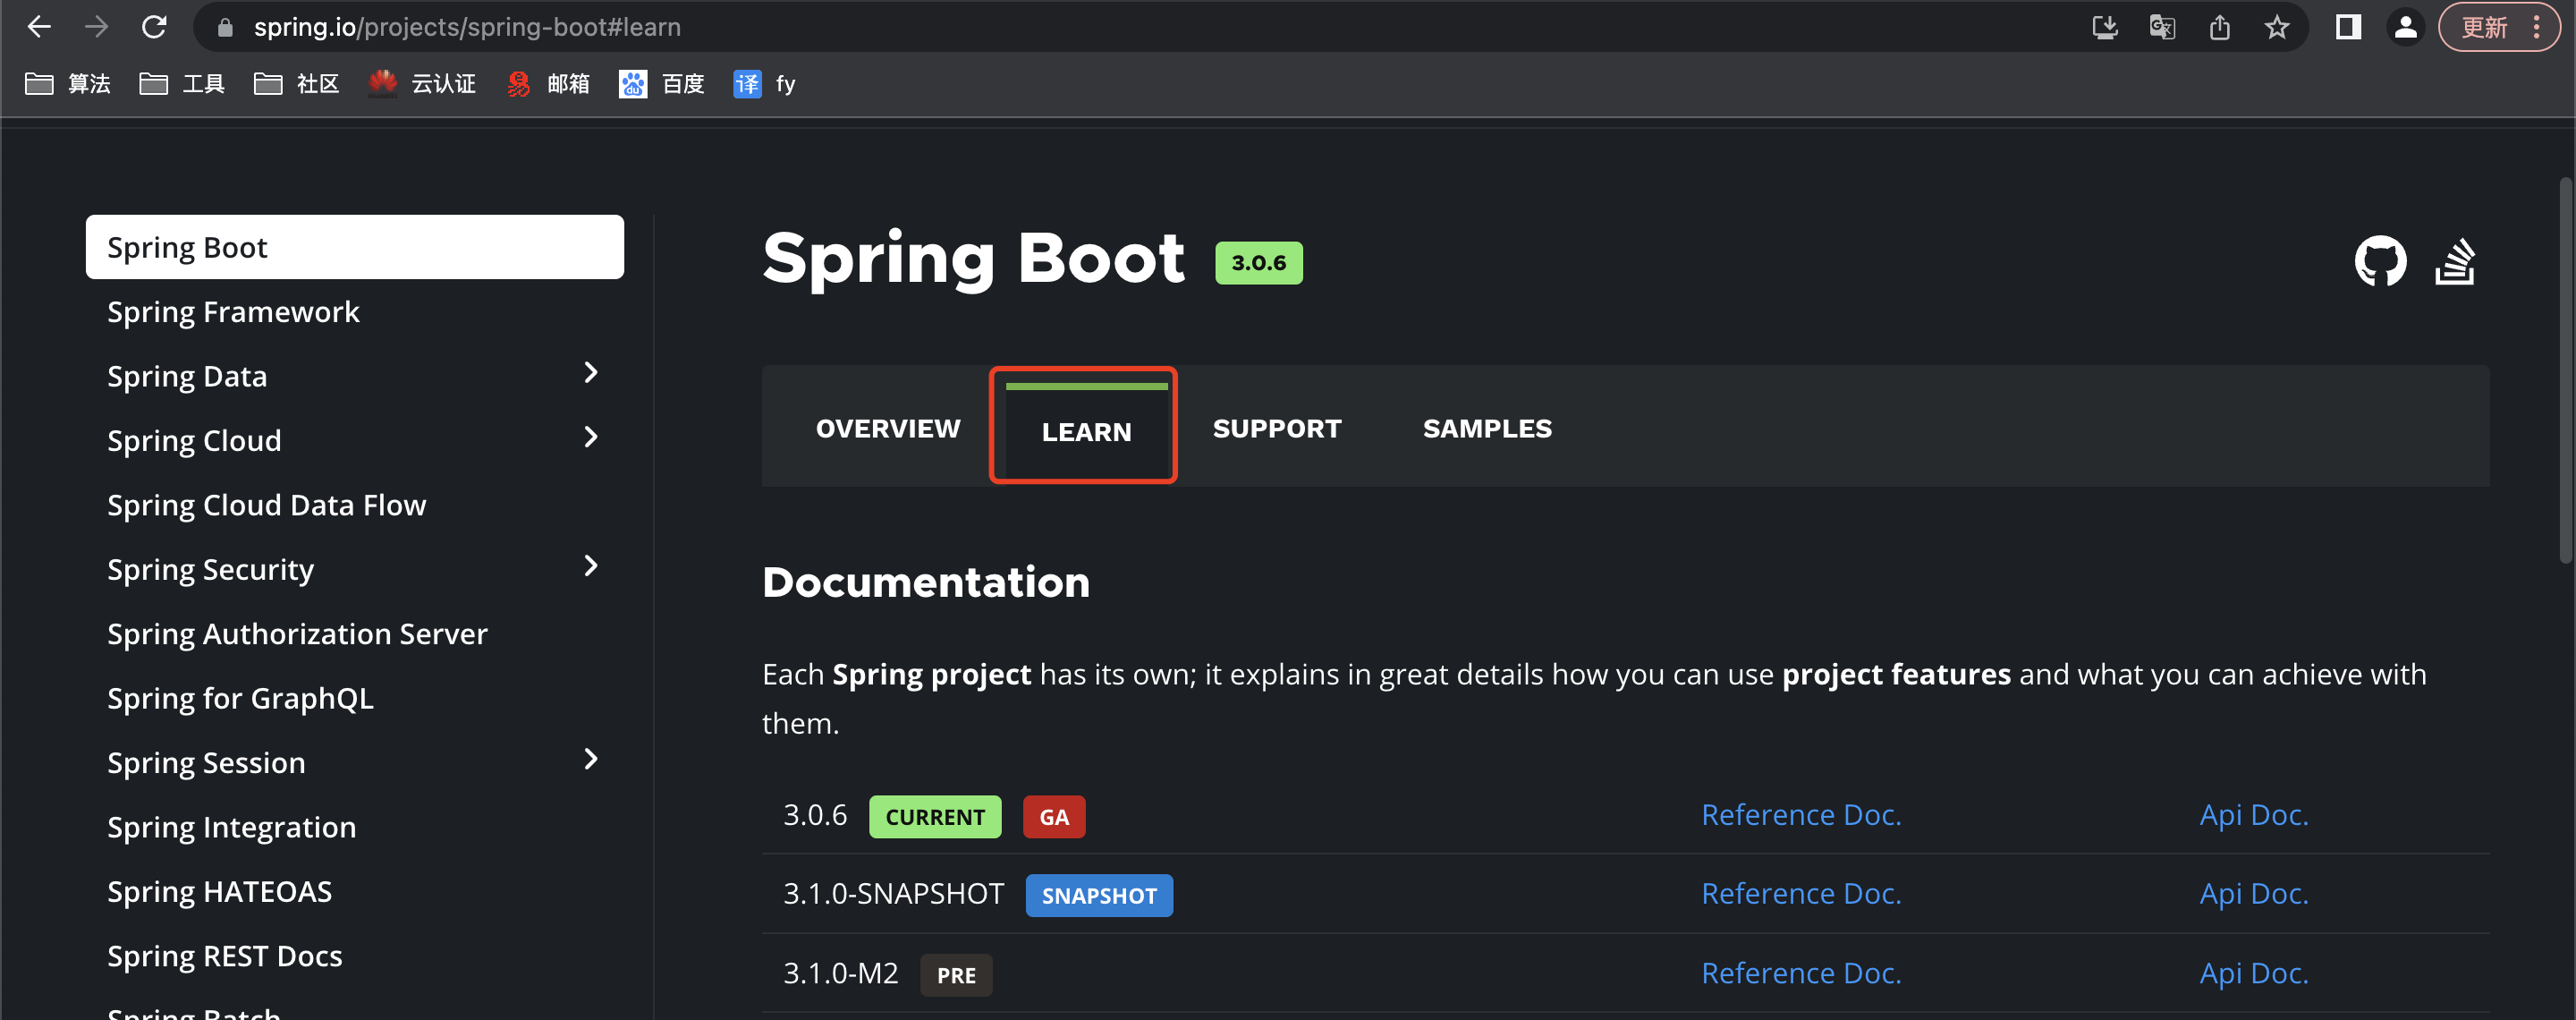Viewport: 2576px width, 1020px height.
Task: Click the install app download icon
Action: (x=2105, y=27)
